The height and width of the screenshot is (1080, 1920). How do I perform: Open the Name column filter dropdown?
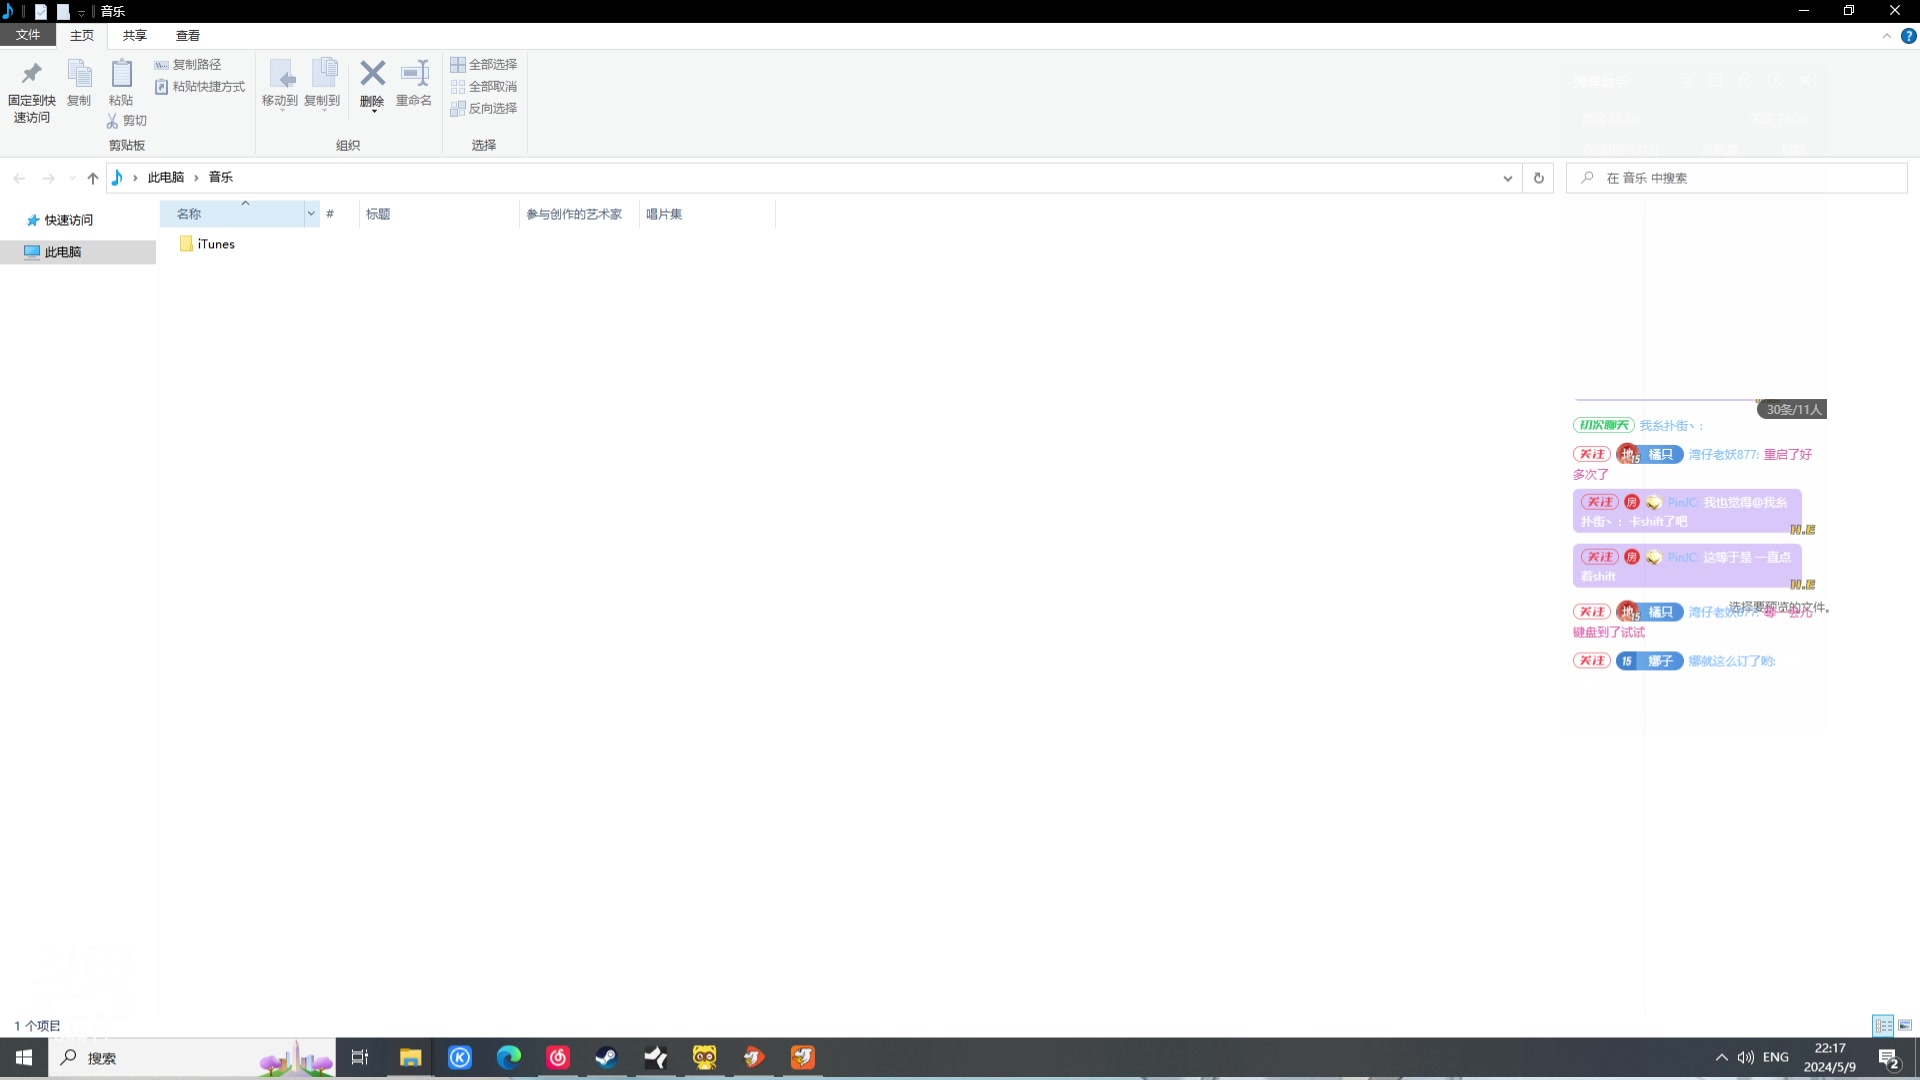311,214
